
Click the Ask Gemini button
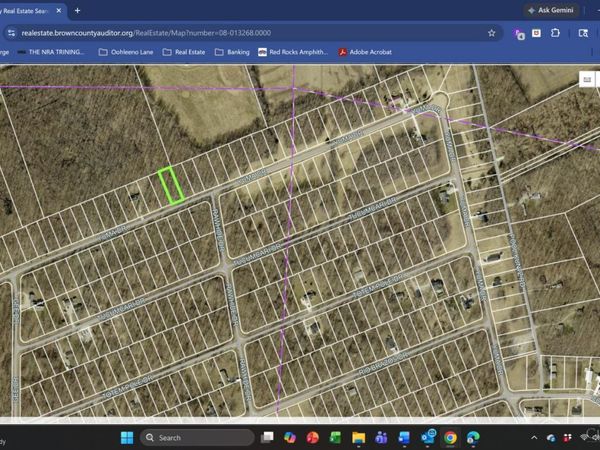552,10
